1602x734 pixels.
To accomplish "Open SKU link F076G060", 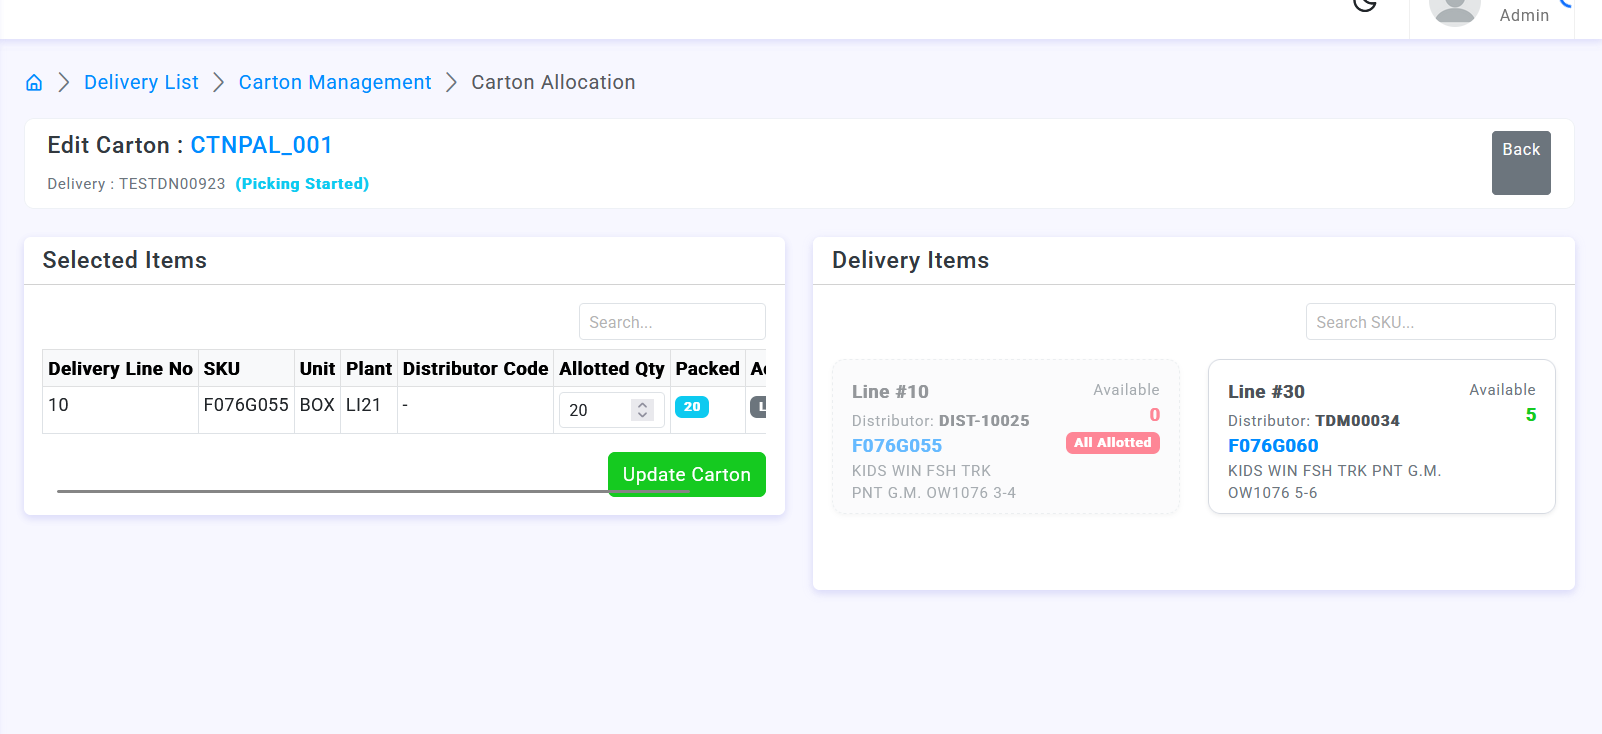I will pyautogui.click(x=1273, y=446).
